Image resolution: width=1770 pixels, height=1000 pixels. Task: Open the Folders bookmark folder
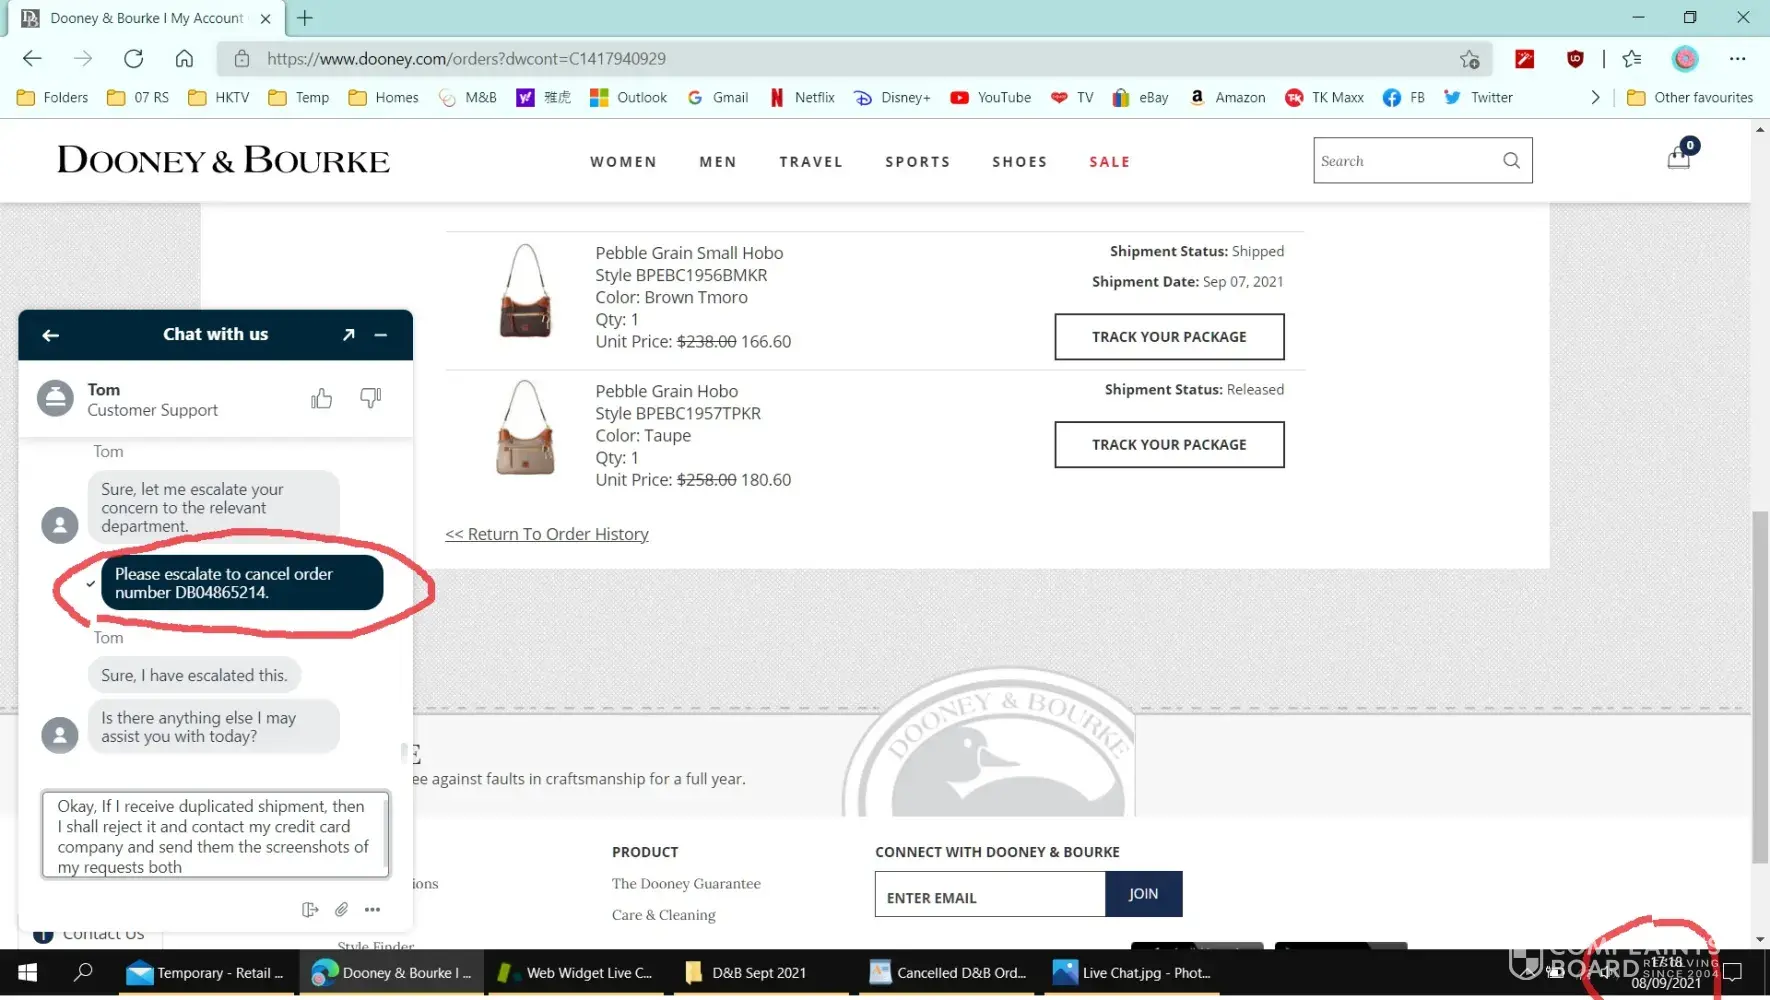53,97
